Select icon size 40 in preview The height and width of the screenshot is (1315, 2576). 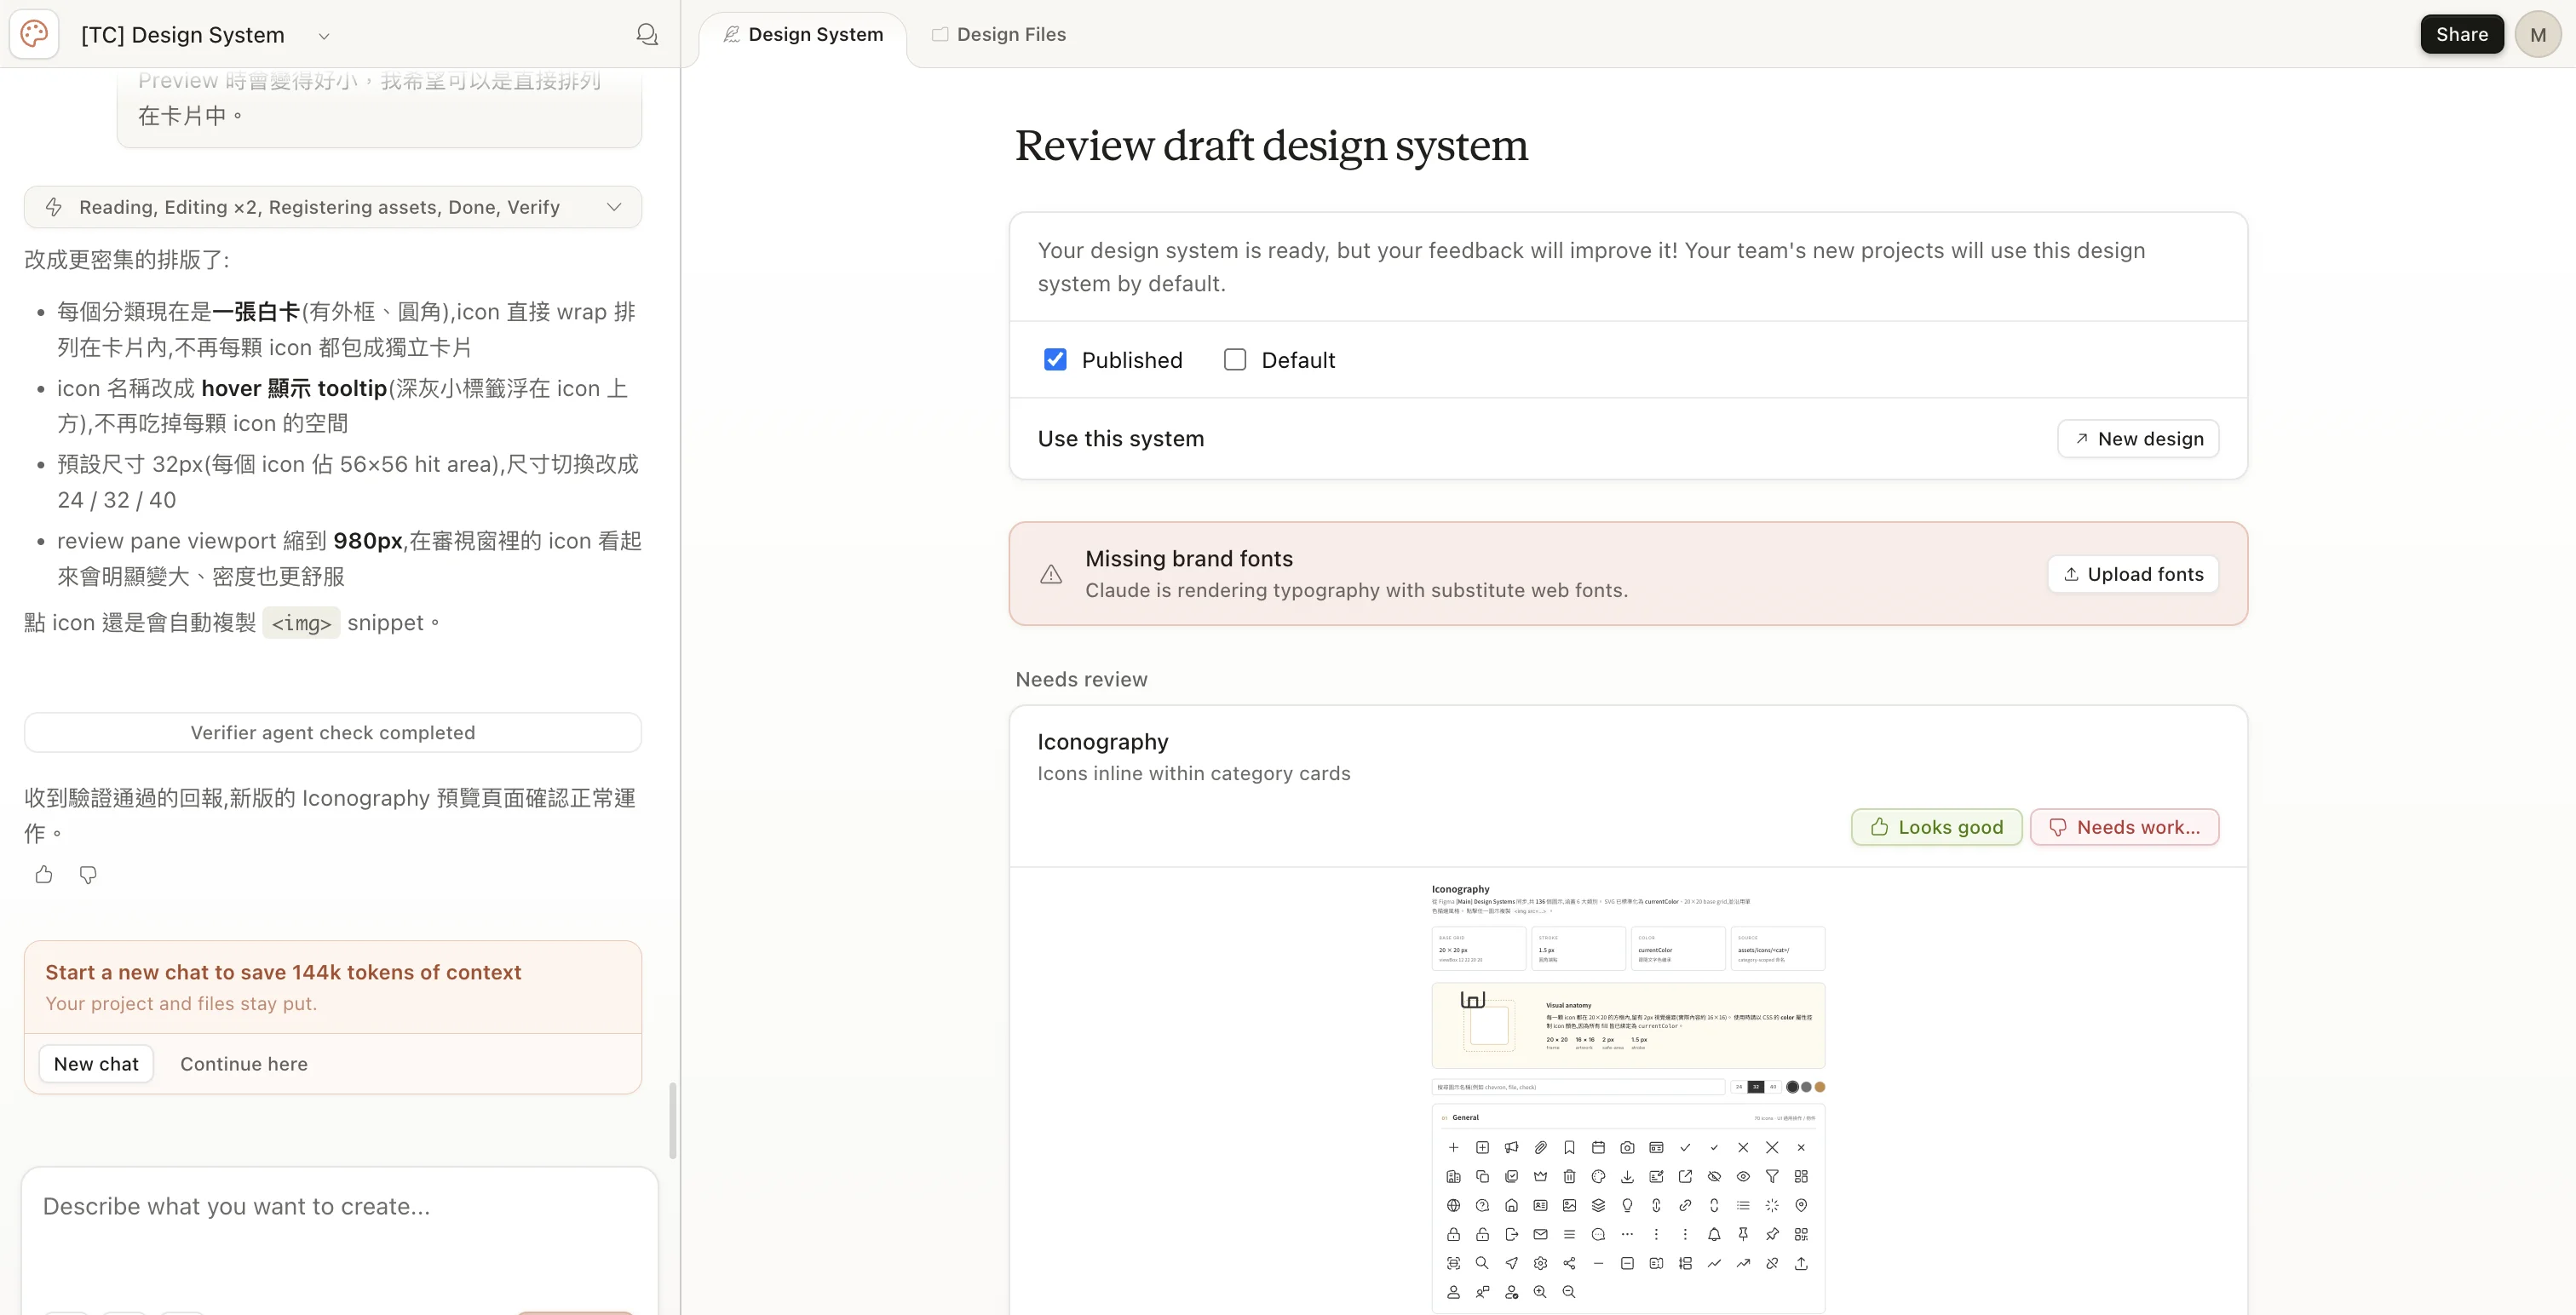point(1773,1086)
